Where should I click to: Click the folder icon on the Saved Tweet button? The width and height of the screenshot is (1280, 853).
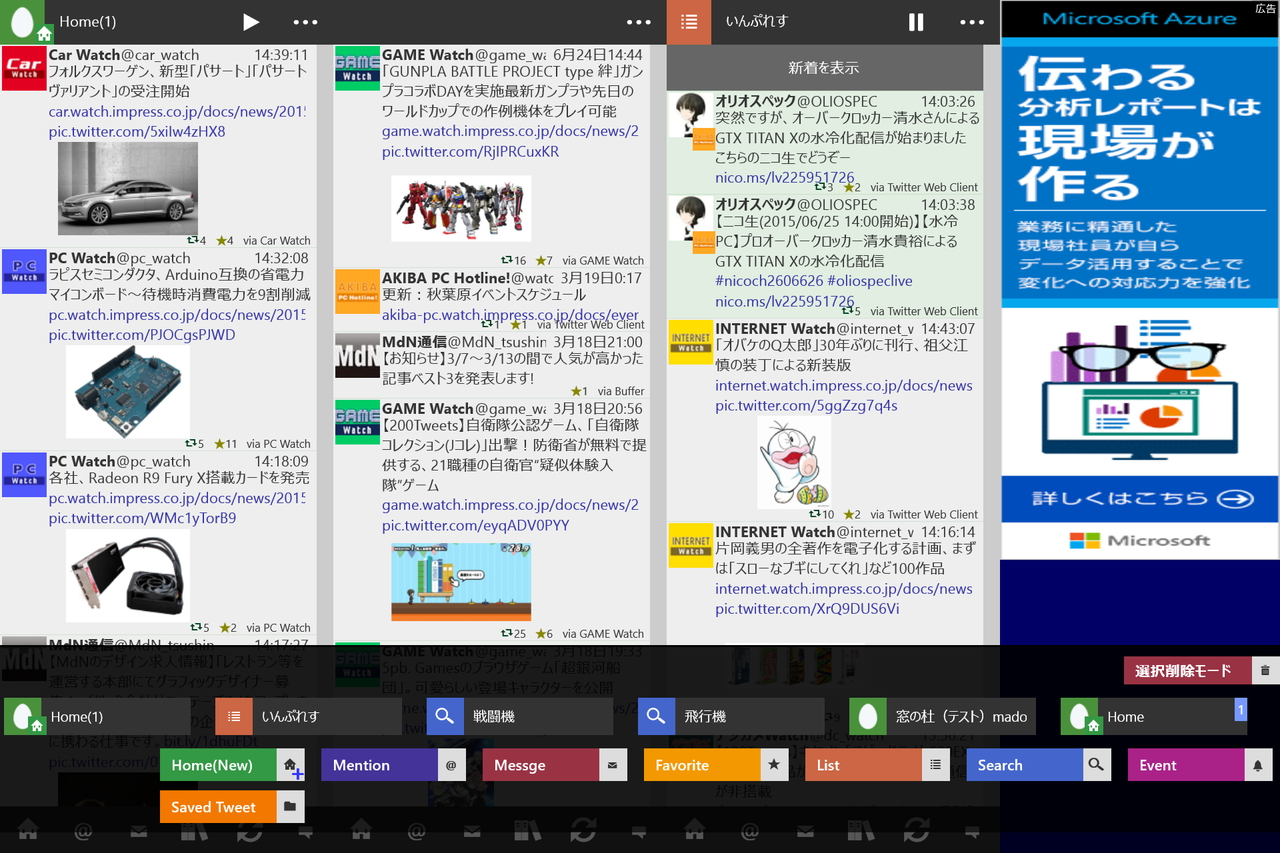[x=290, y=807]
